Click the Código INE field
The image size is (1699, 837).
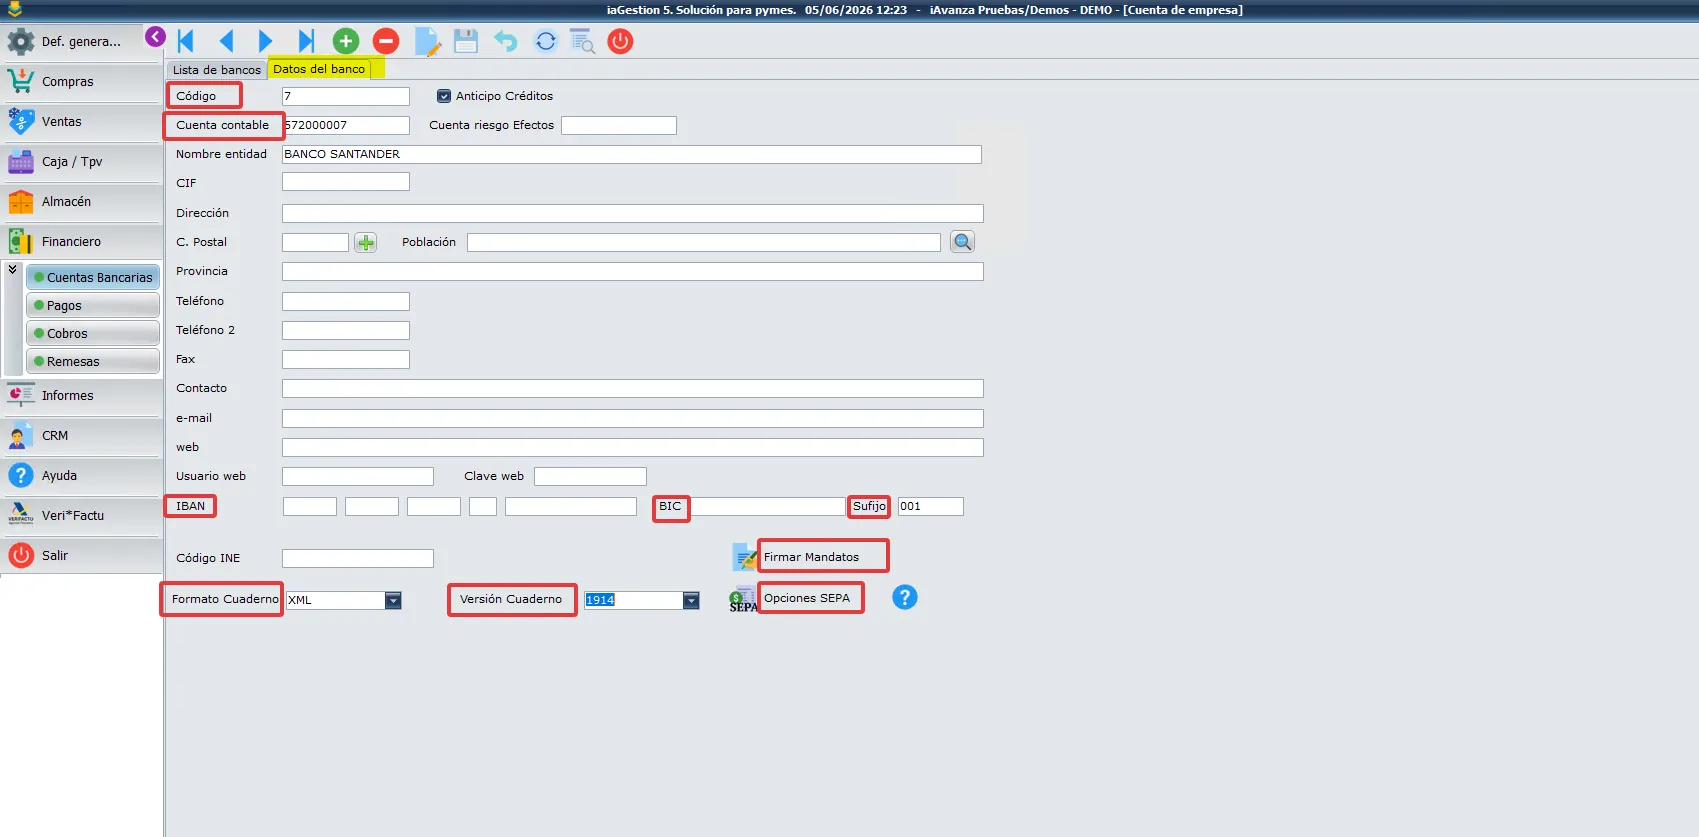click(x=358, y=558)
